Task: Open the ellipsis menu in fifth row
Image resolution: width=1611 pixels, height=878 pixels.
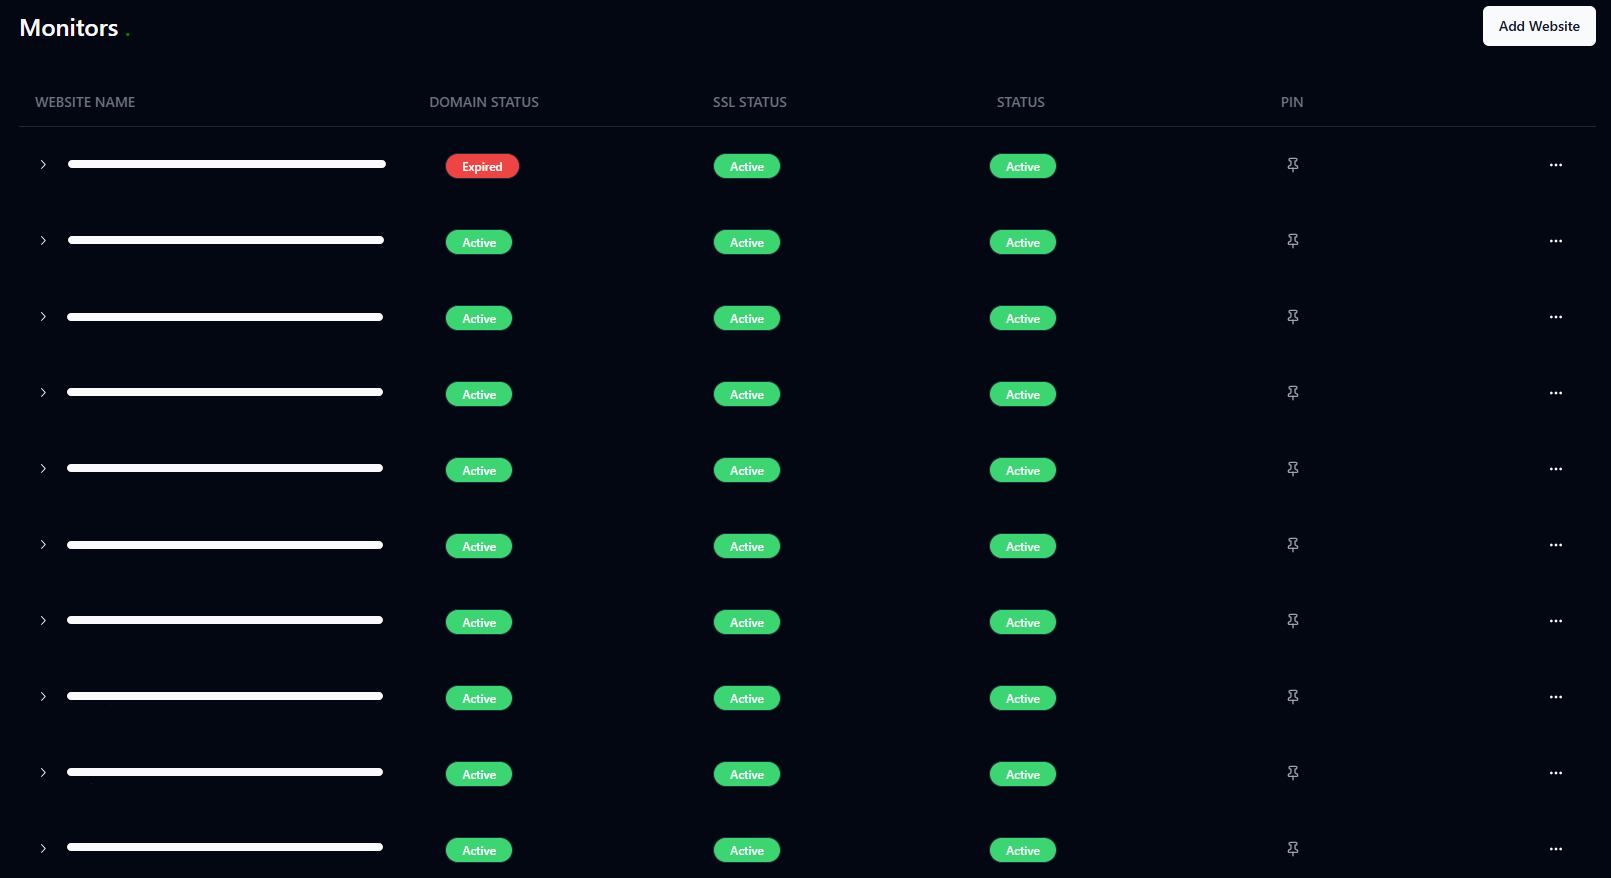Action: pyautogui.click(x=1555, y=469)
